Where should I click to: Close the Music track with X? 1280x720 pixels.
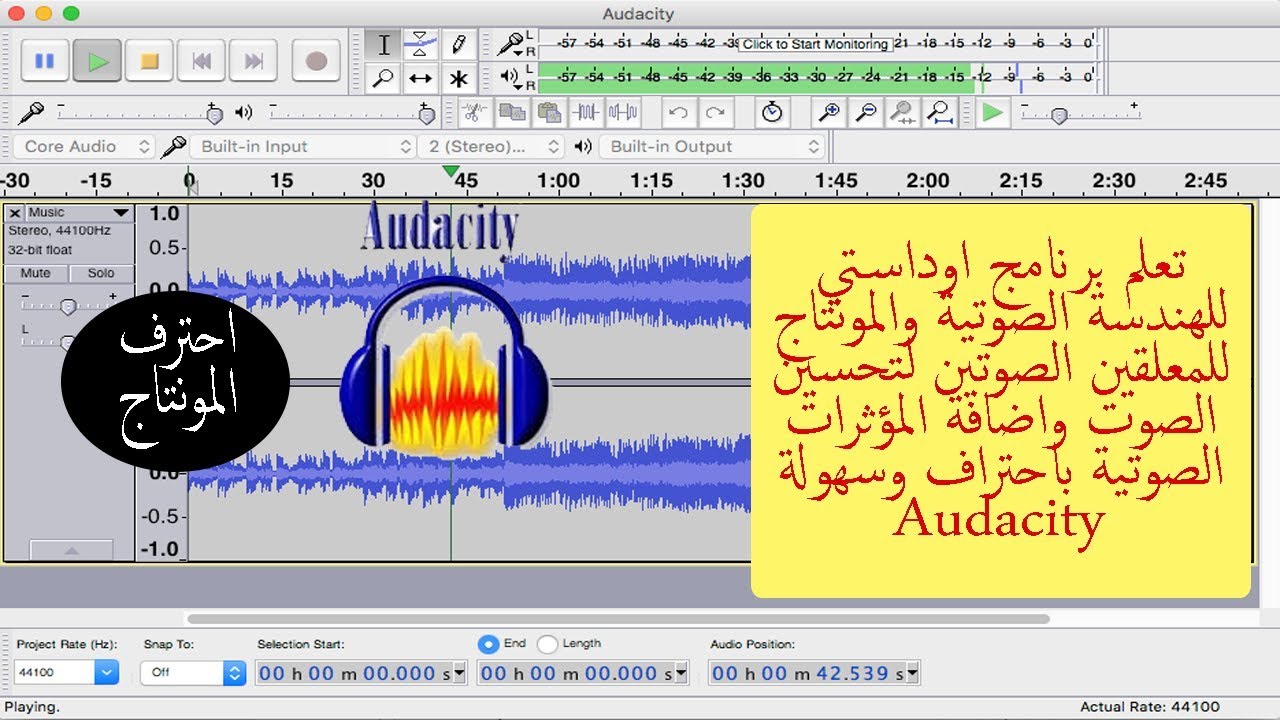tap(15, 213)
